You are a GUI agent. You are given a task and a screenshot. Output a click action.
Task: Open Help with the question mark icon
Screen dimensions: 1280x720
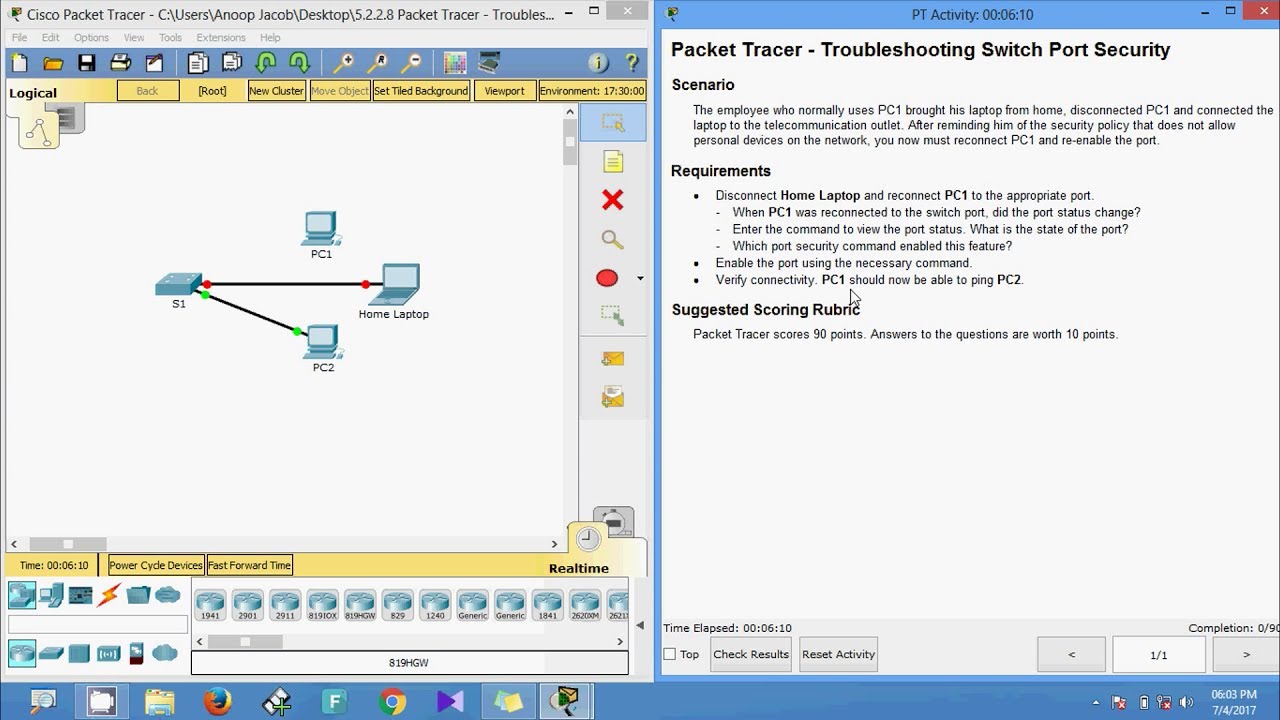(632, 63)
